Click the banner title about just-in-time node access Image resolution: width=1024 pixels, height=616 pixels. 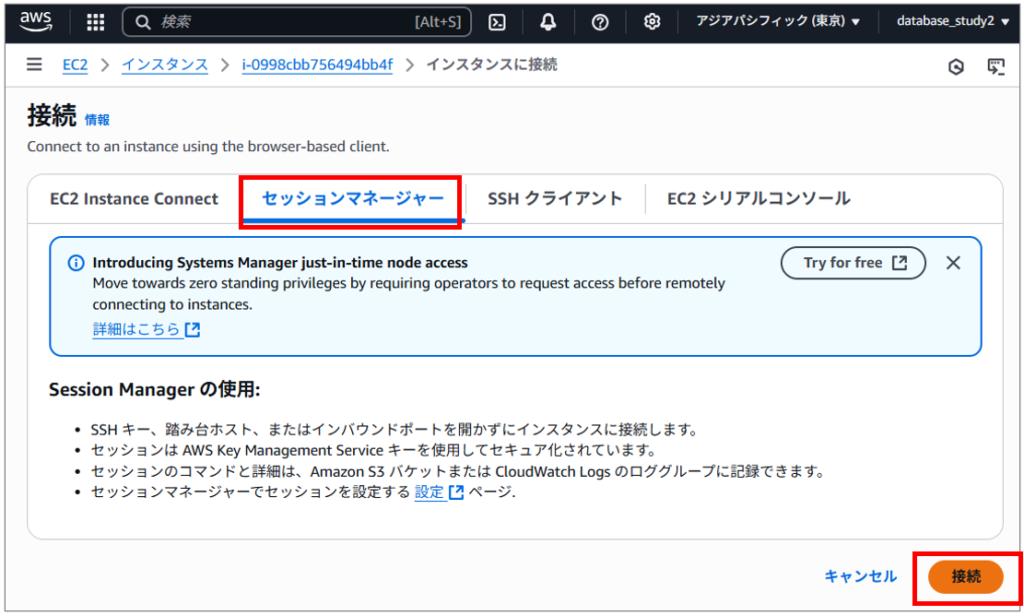(x=280, y=263)
